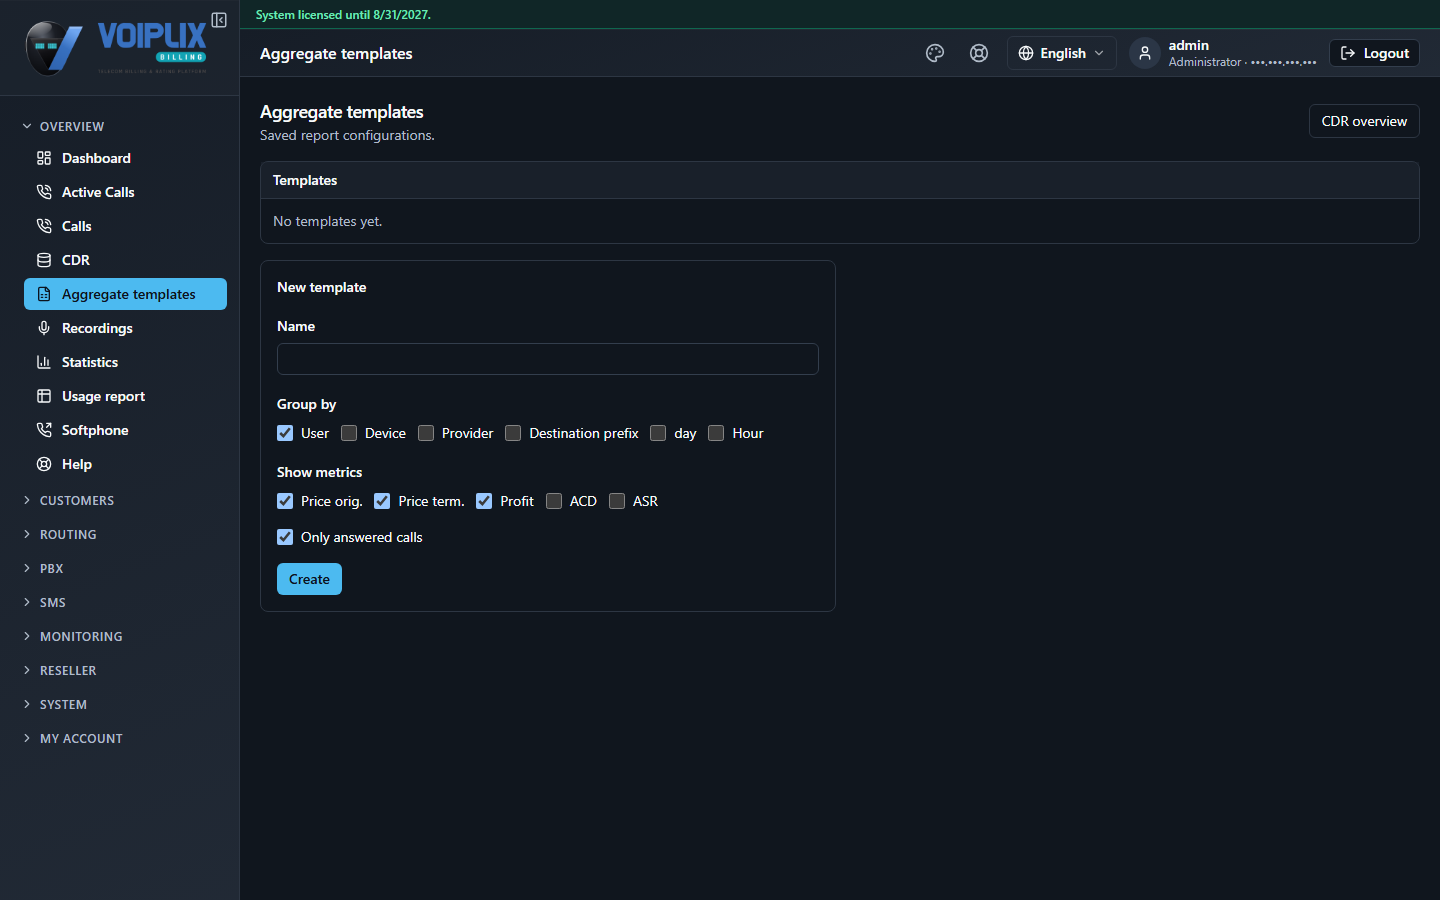Disable the Price orig. metric checkbox

285,501
